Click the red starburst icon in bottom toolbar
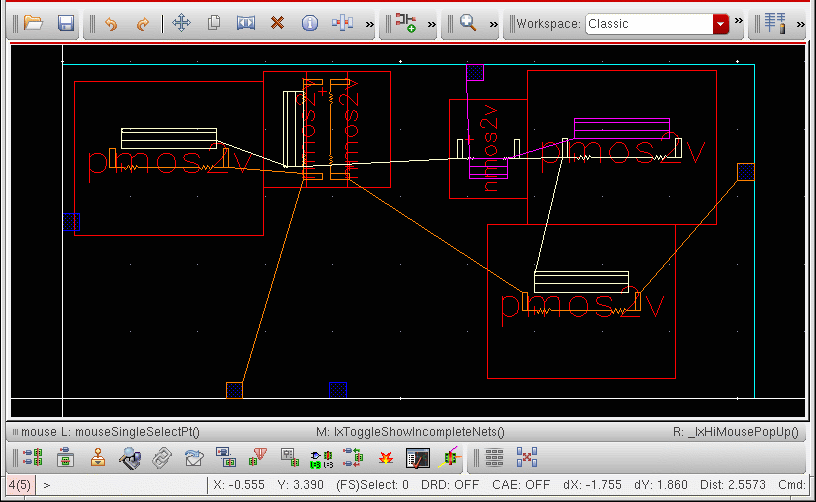 click(x=386, y=459)
